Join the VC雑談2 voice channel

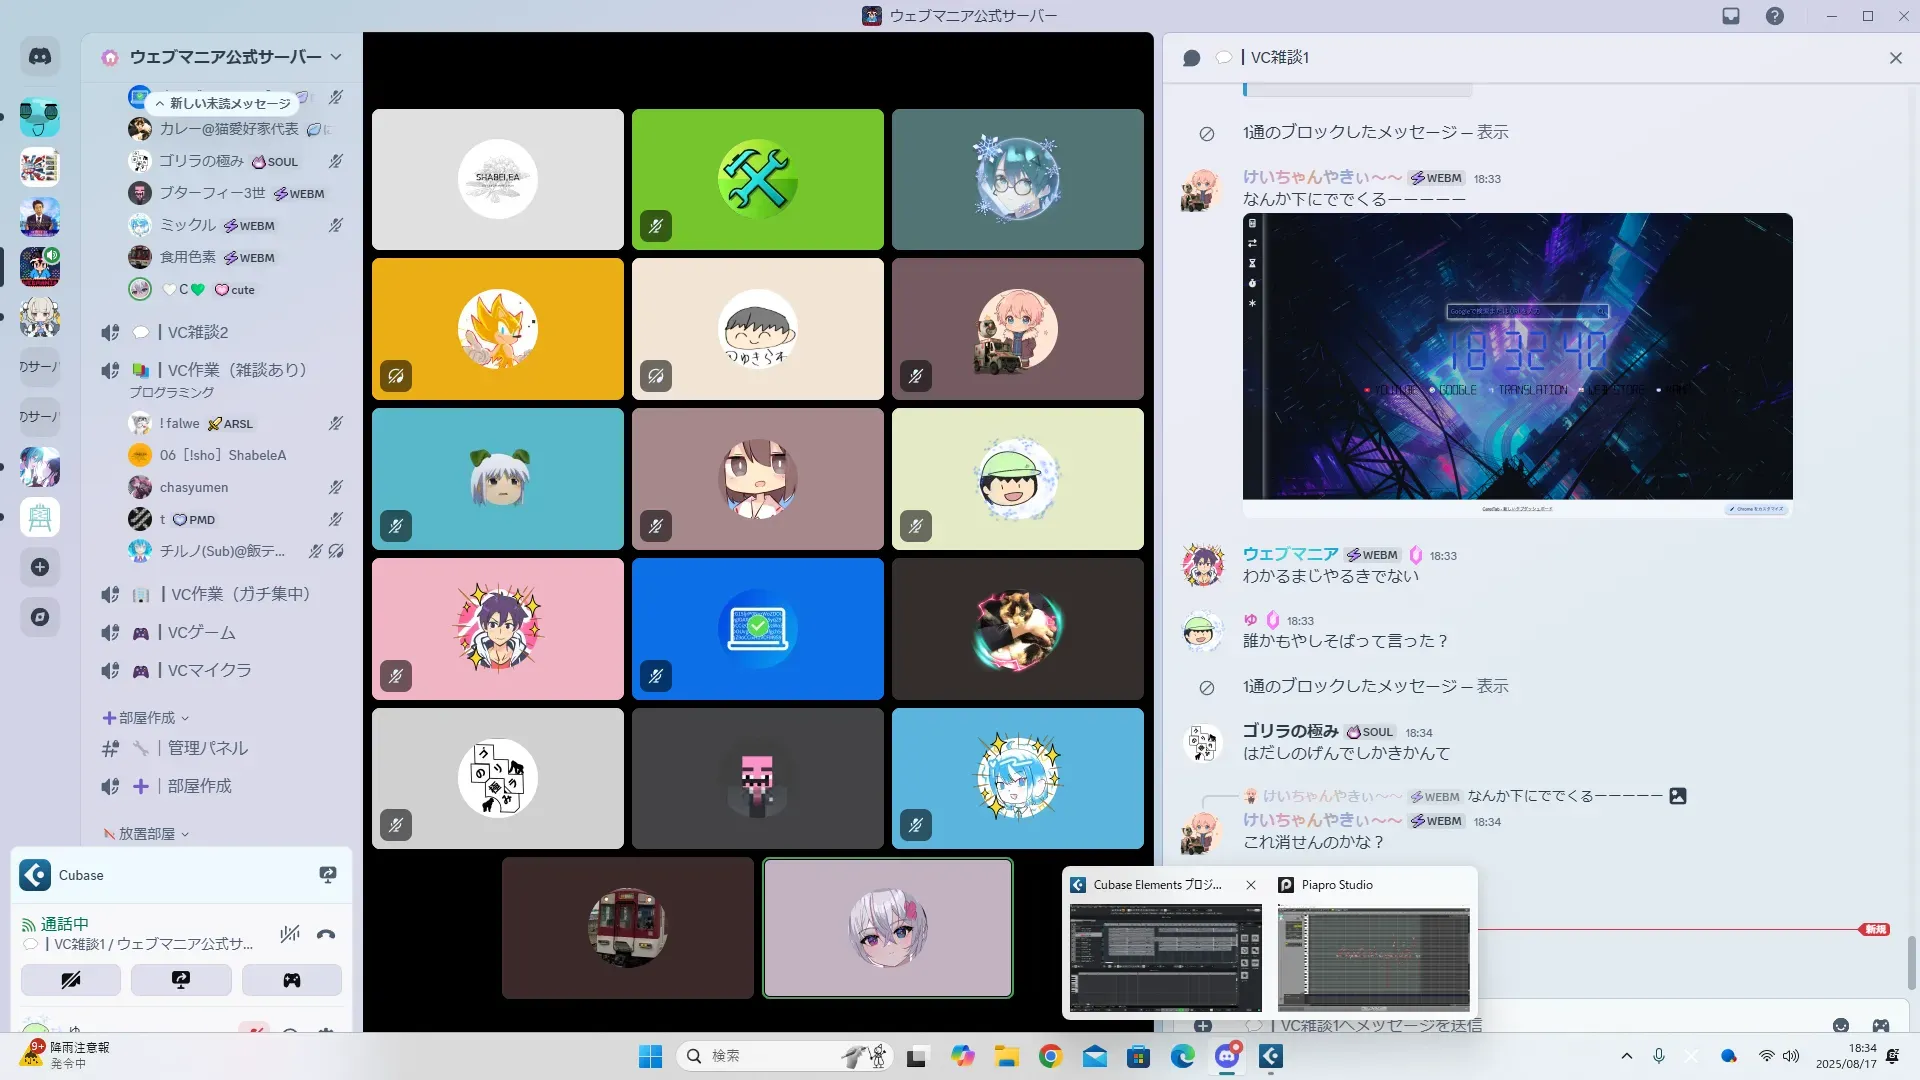[198, 332]
